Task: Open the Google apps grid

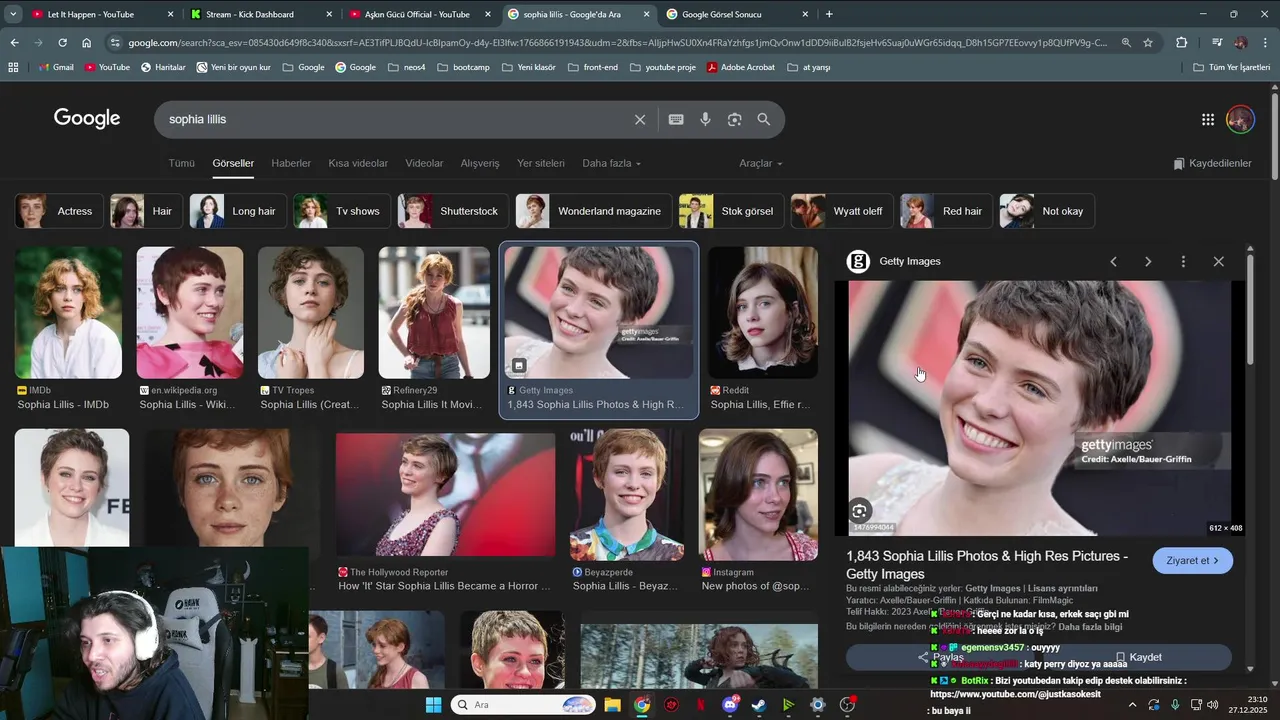Action: point(1208,119)
